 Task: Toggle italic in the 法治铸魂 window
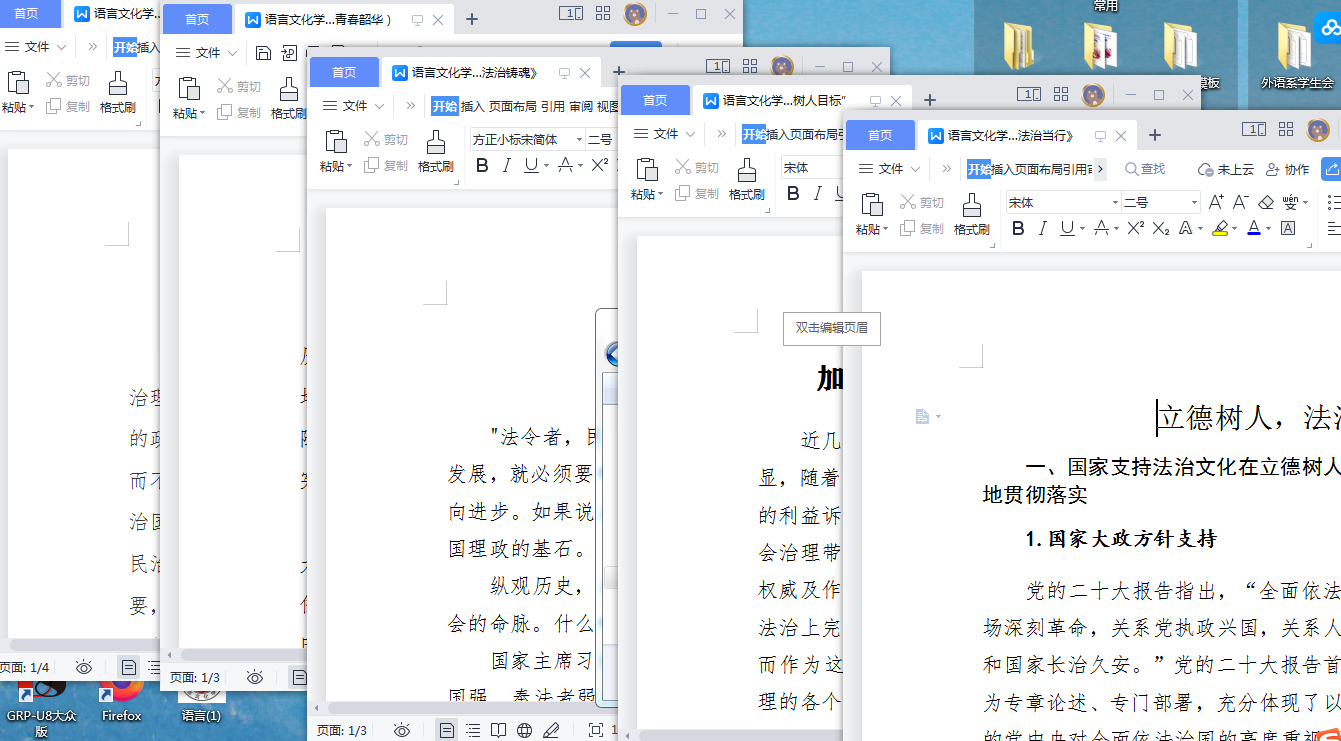[x=507, y=166]
